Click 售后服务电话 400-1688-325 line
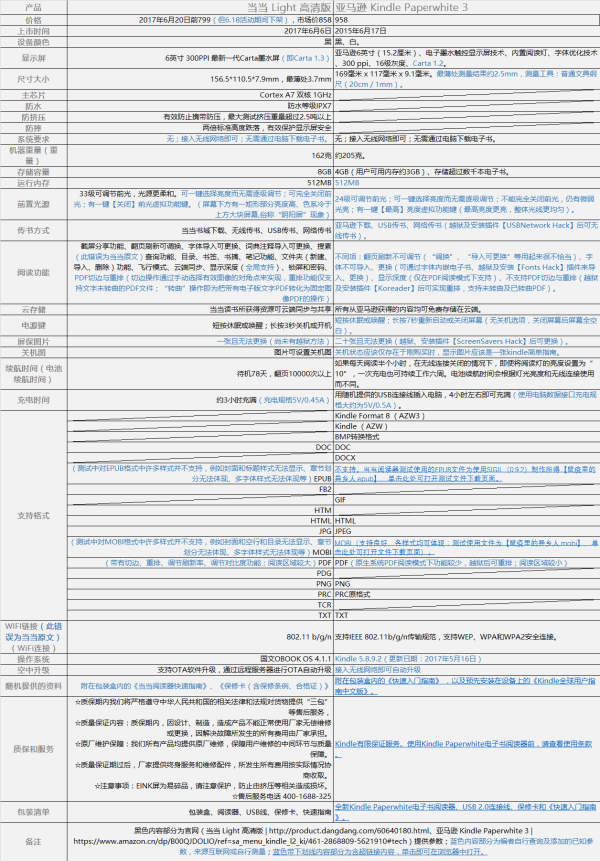The width and height of the screenshot is (600, 861). tap(282, 796)
